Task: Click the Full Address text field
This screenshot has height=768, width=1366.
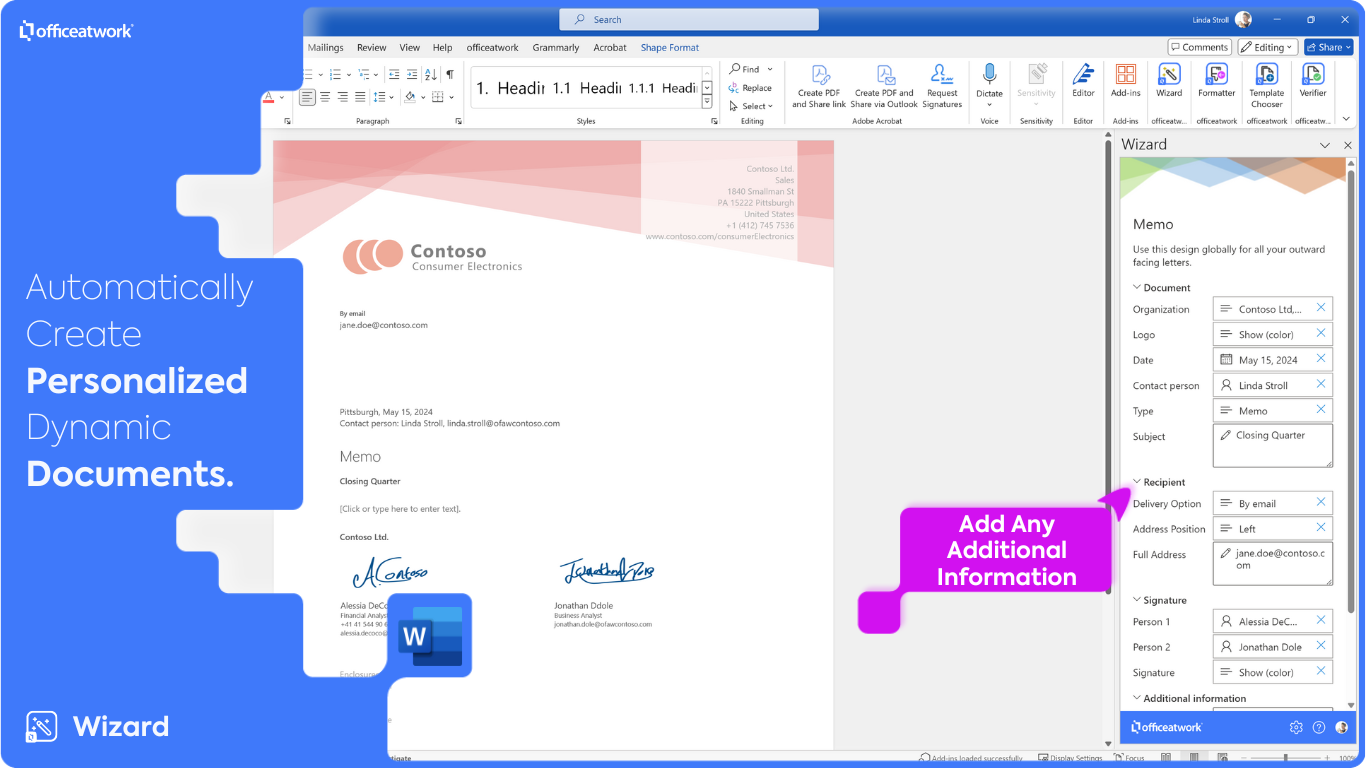Action: click(1272, 563)
